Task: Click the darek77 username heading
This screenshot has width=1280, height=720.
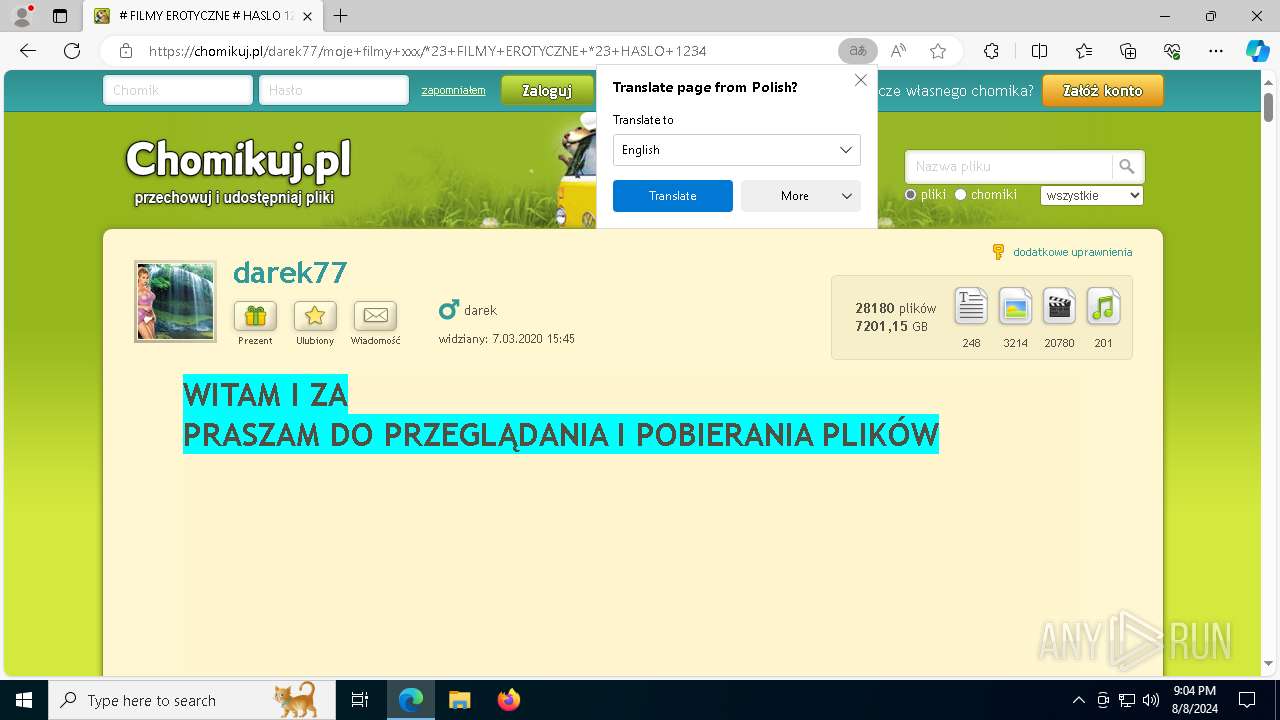Action: [x=290, y=272]
